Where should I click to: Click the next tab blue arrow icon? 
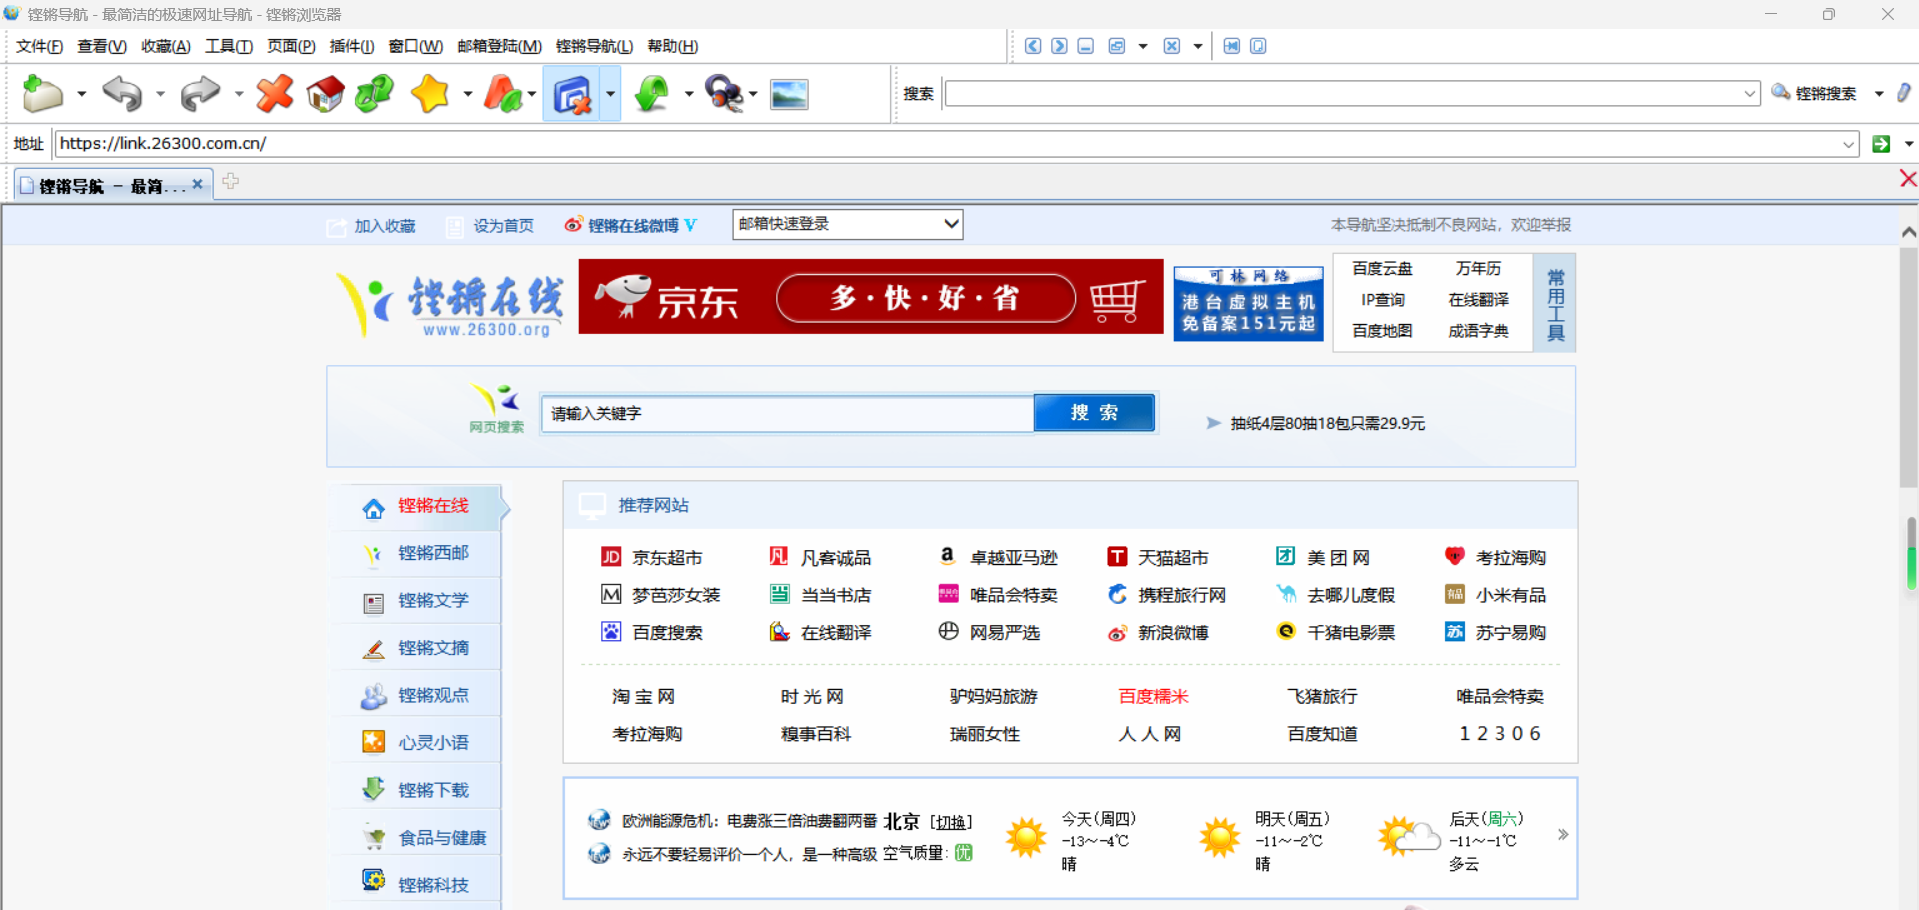point(1059,46)
